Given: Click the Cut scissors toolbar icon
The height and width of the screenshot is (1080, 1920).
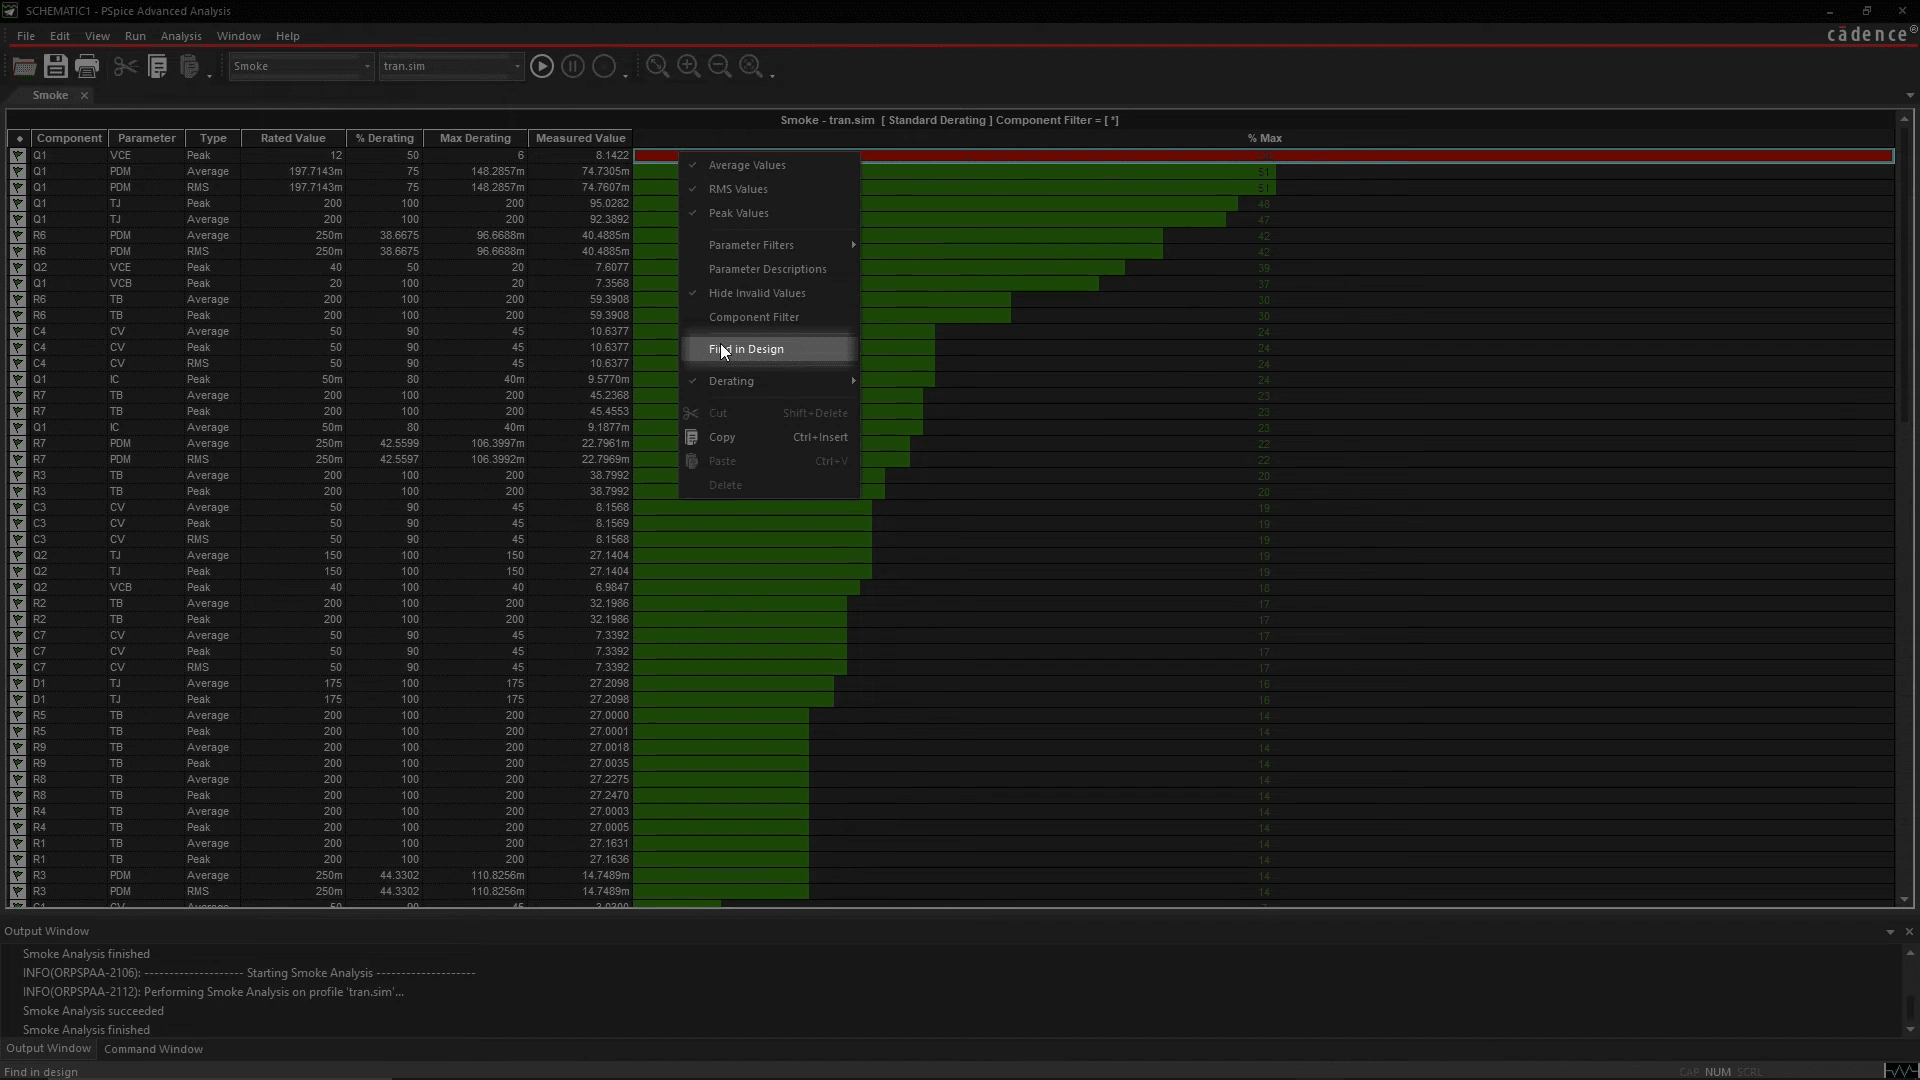Looking at the screenshot, I should [x=125, y=66].
